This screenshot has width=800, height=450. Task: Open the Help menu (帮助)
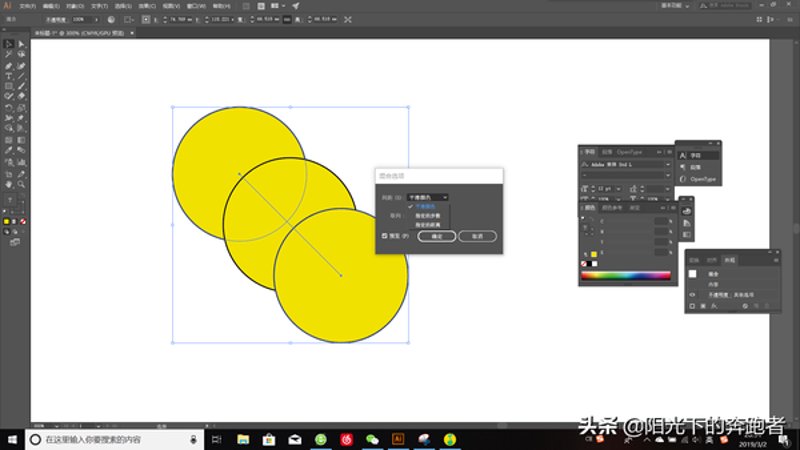click(221, 6)
